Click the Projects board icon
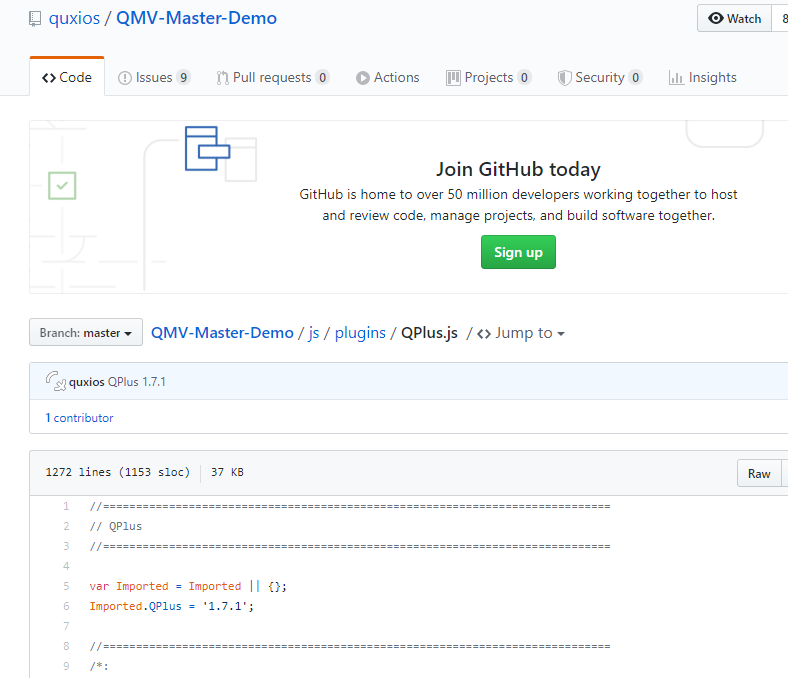The width and height of the screenshot is (788, 678). 453,78
